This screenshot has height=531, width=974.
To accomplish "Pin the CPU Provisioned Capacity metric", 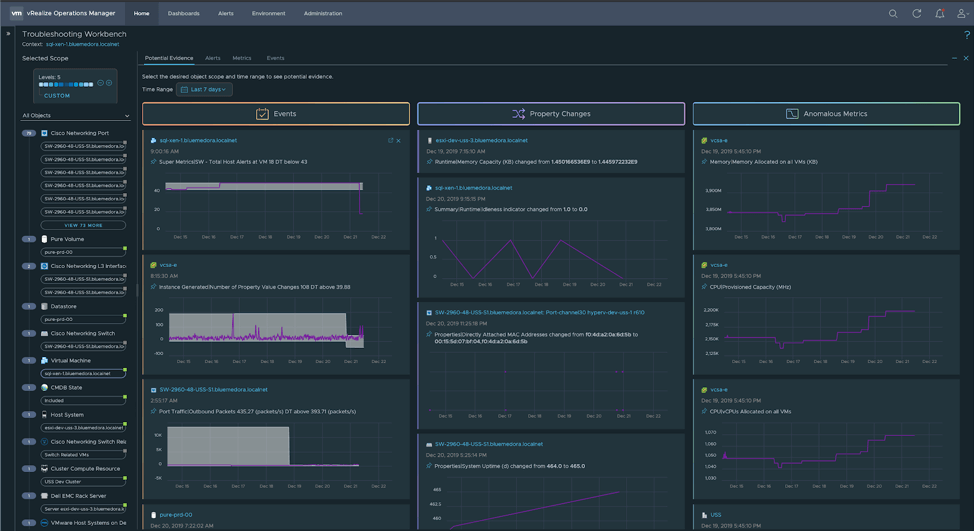I will pos(704,287).
